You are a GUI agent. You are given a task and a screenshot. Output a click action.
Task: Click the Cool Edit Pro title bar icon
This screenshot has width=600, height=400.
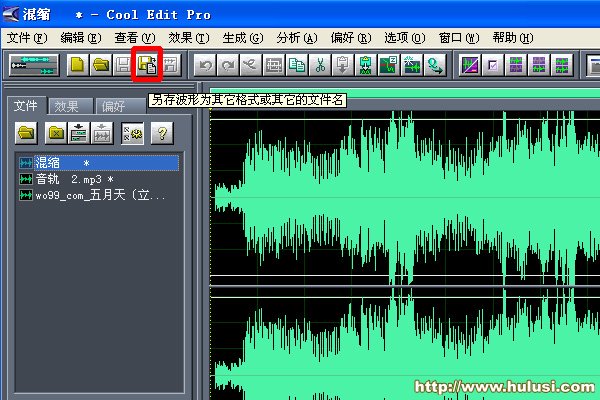click(11, 14)
